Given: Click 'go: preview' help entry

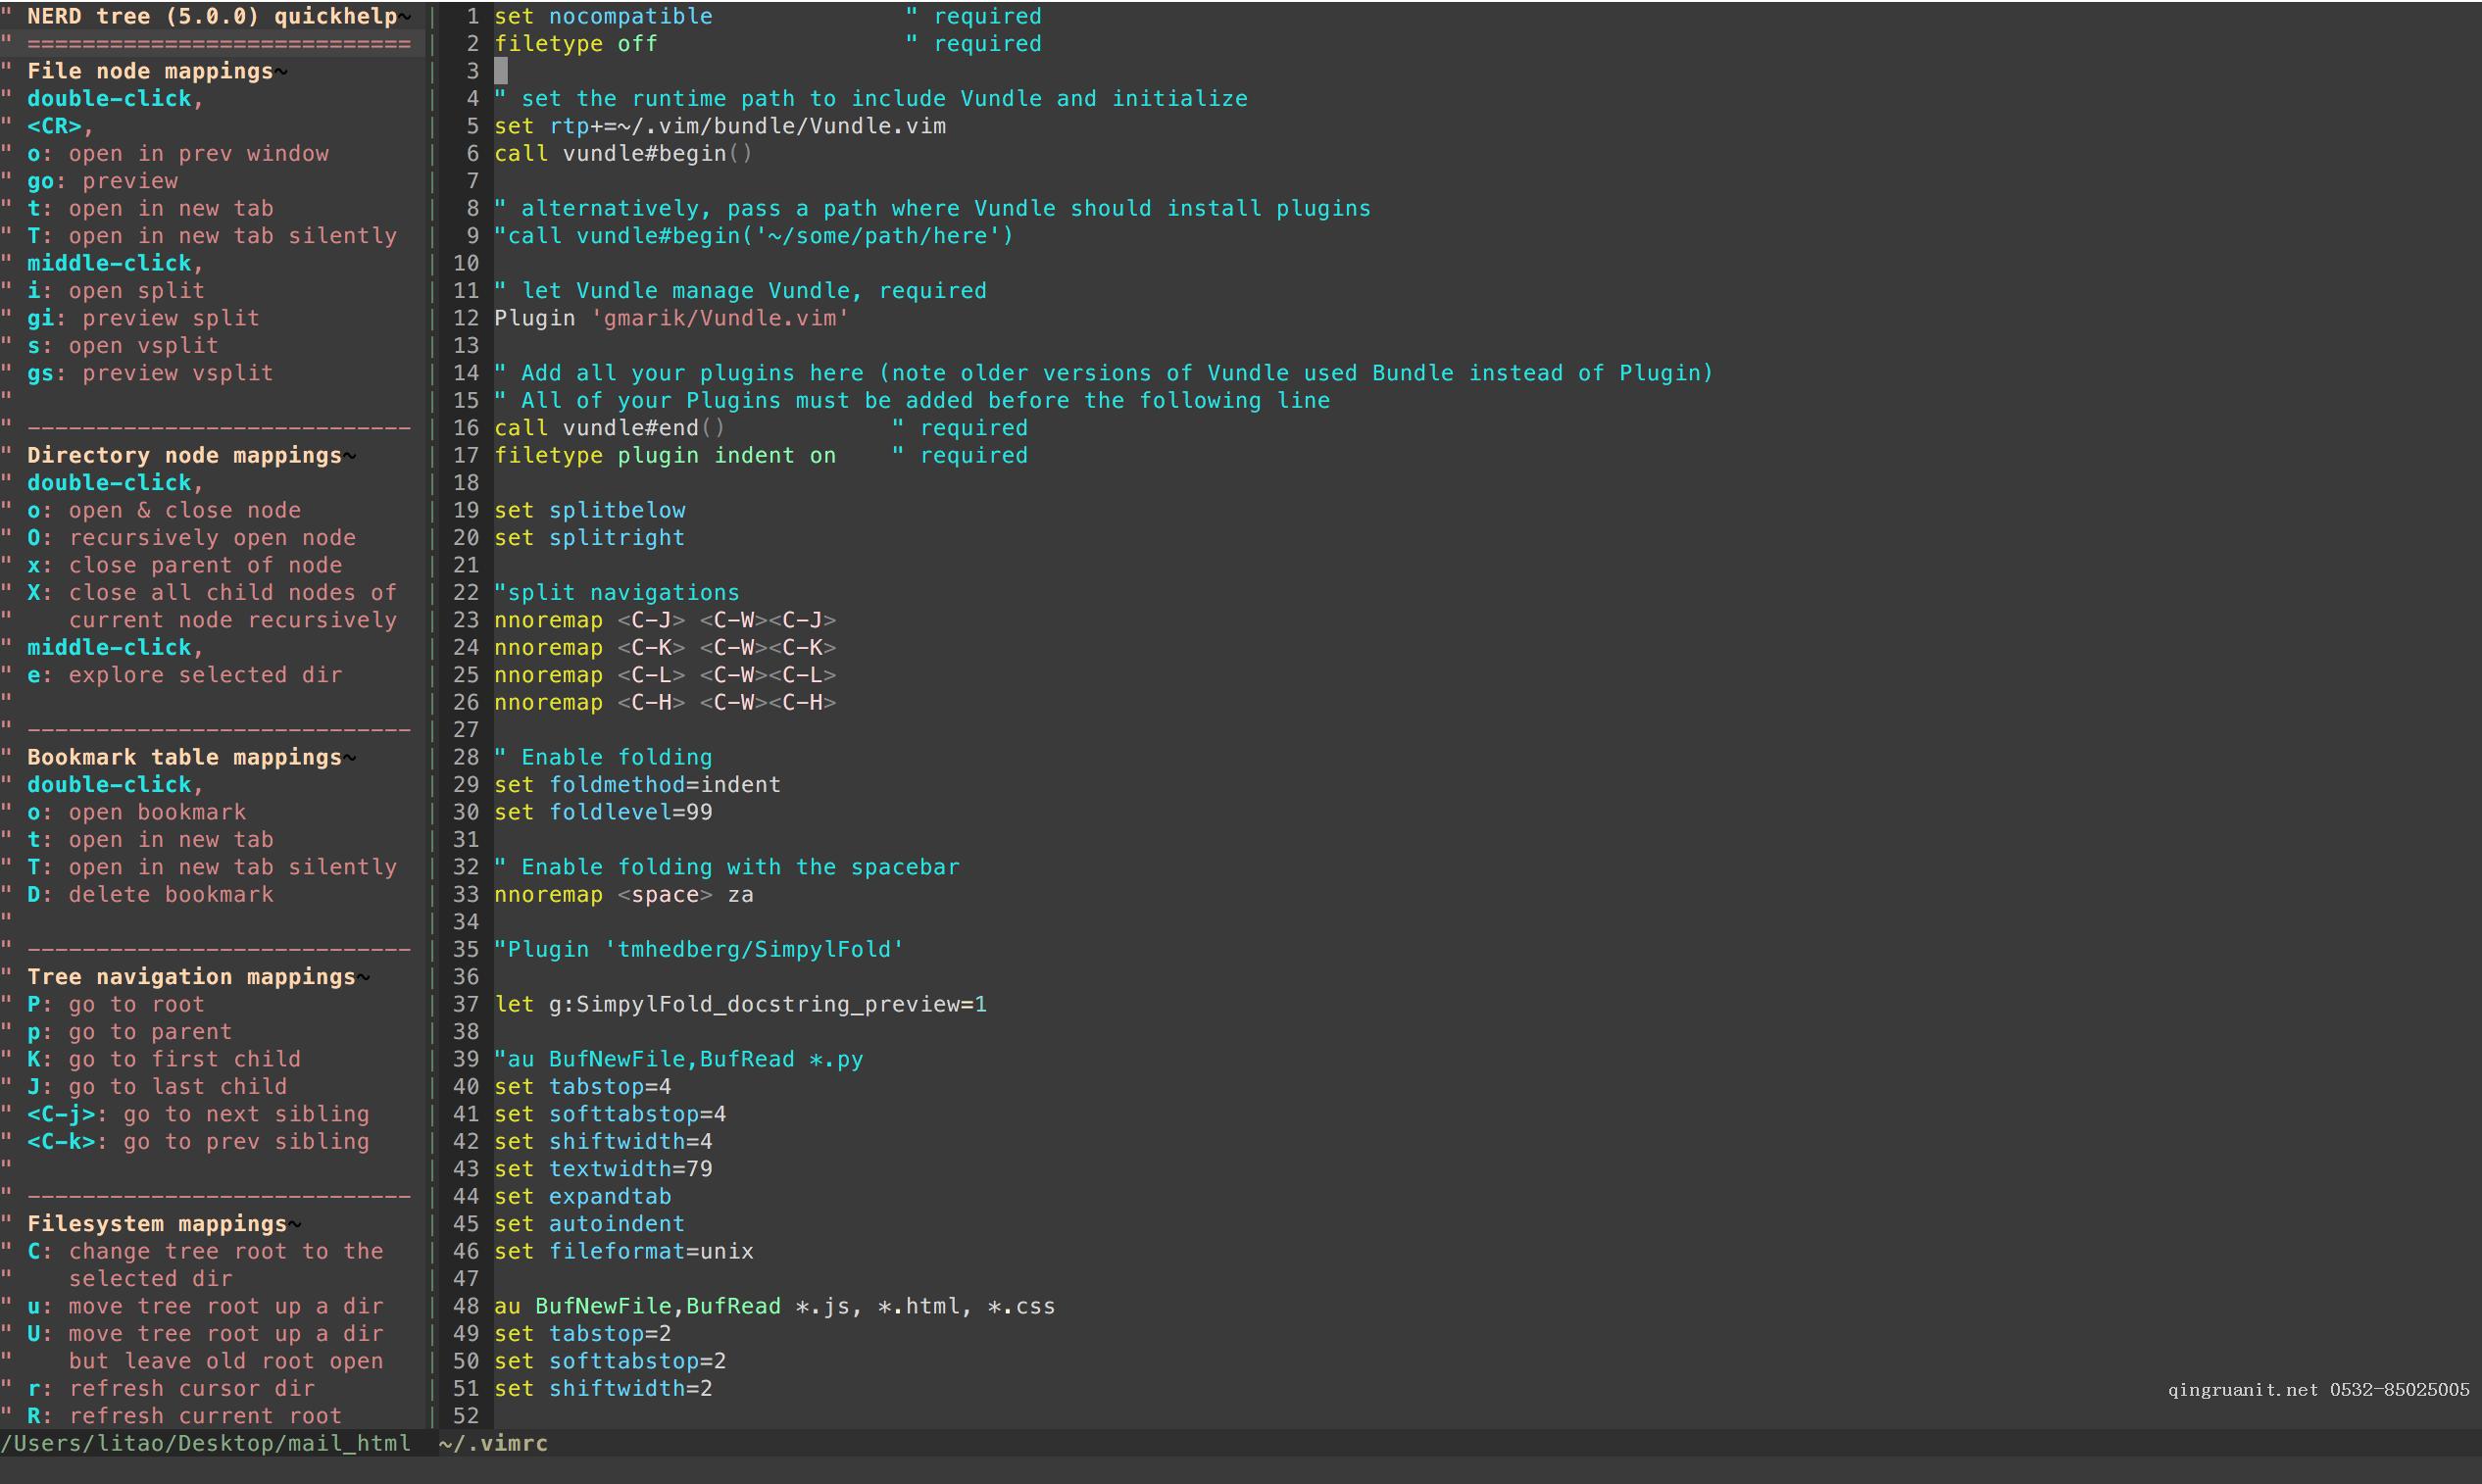Looking at the screenshot, I should point(102,181).
